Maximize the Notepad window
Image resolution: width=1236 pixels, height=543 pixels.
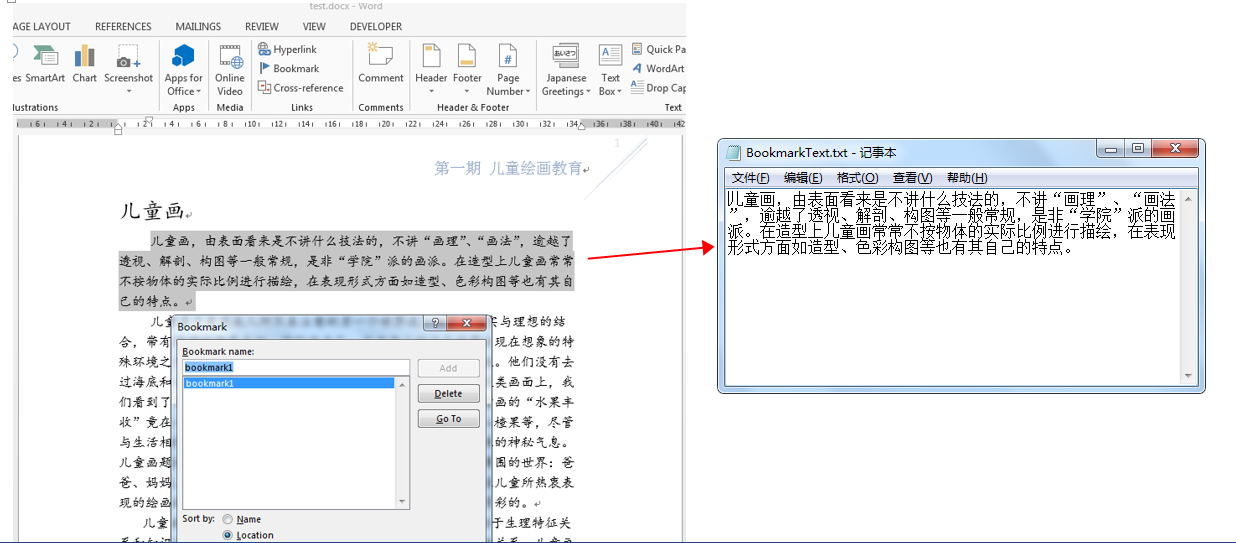point(1138,149)
